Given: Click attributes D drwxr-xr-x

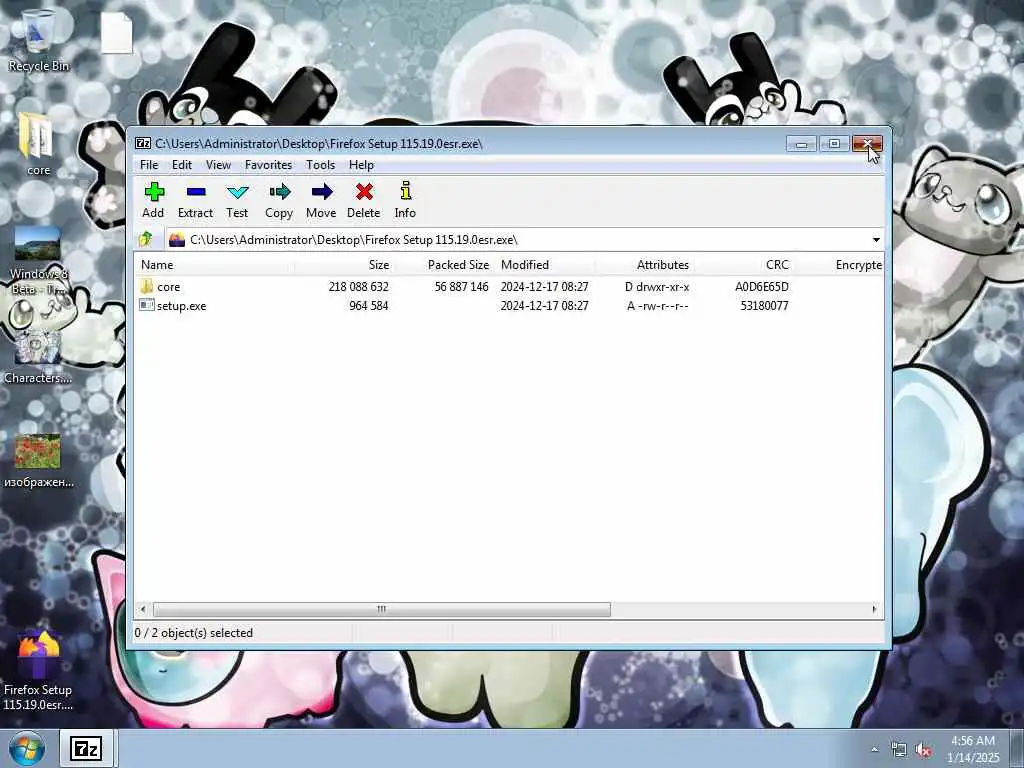Looking at the screenshot, I should tap(657, 287).
